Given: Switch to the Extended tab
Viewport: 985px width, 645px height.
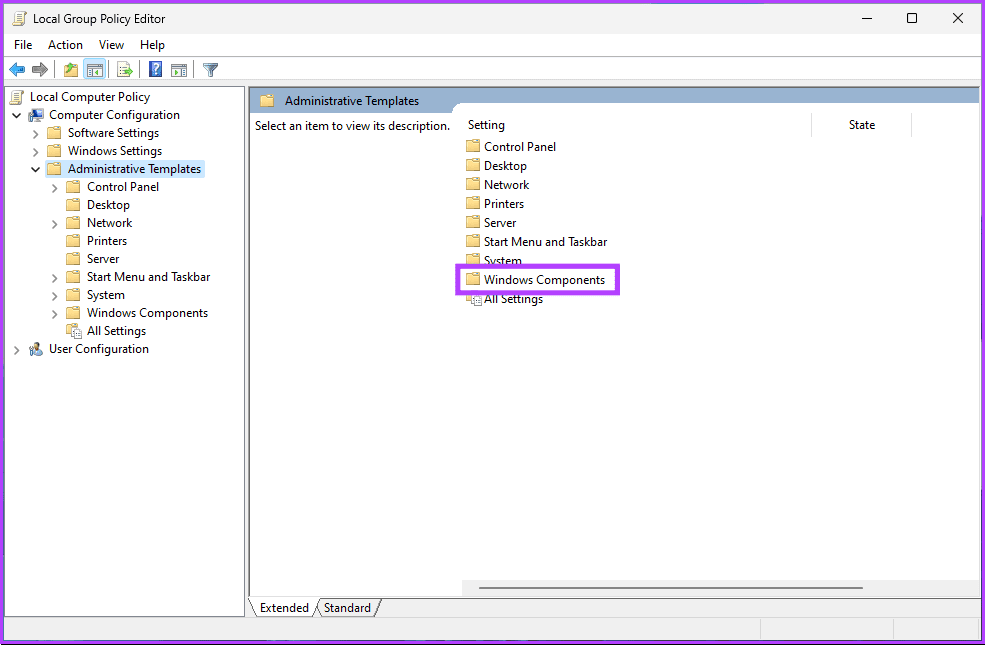Looking at the screenshot, I should 284,607.
